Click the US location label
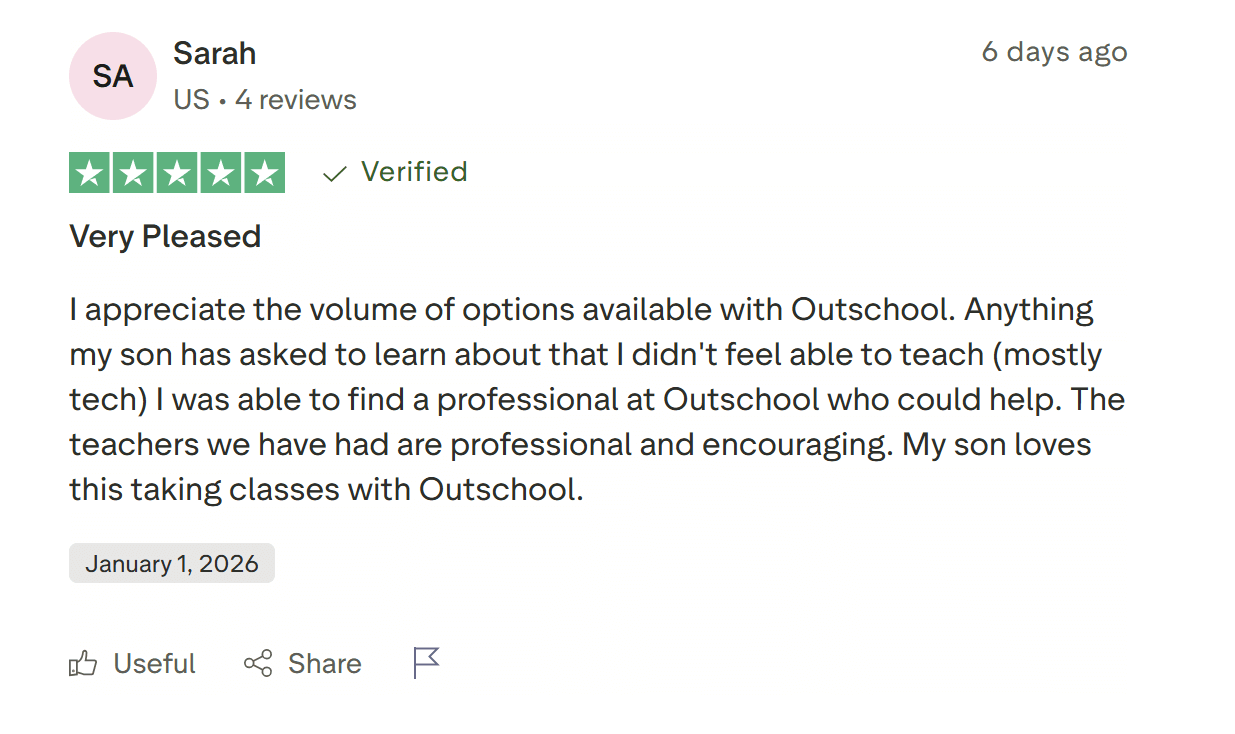 coord(191,99)
